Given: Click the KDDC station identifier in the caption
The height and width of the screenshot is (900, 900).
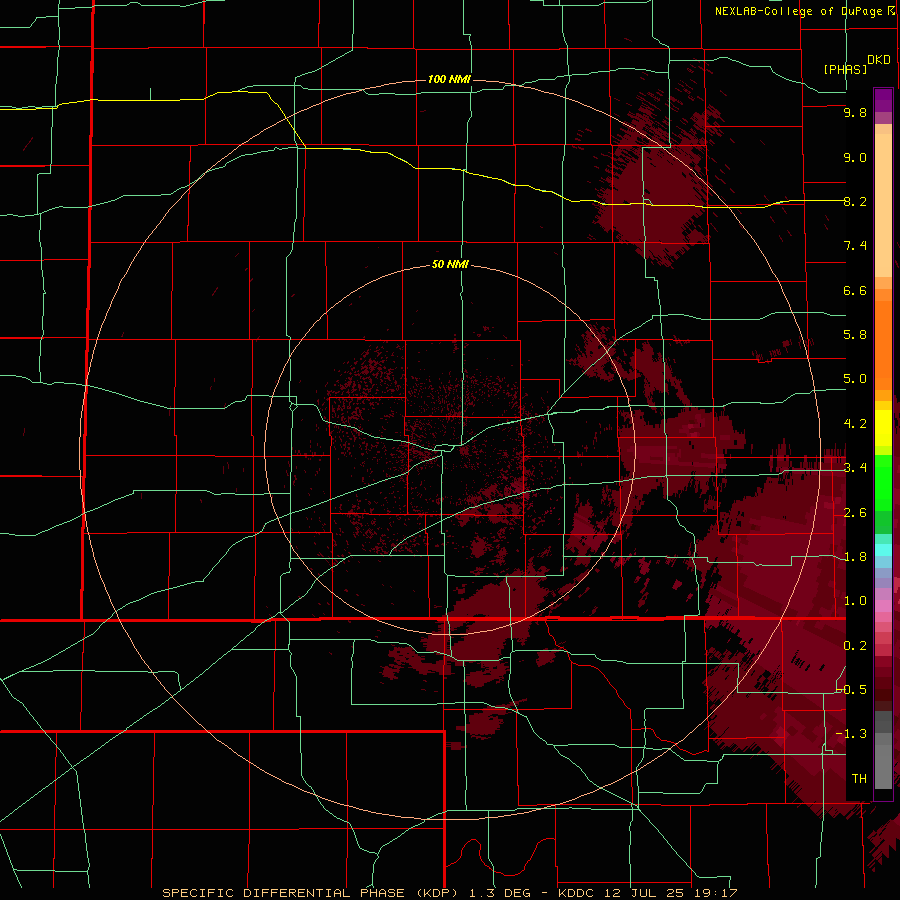Looking at the screenshot, I should 576,893.
